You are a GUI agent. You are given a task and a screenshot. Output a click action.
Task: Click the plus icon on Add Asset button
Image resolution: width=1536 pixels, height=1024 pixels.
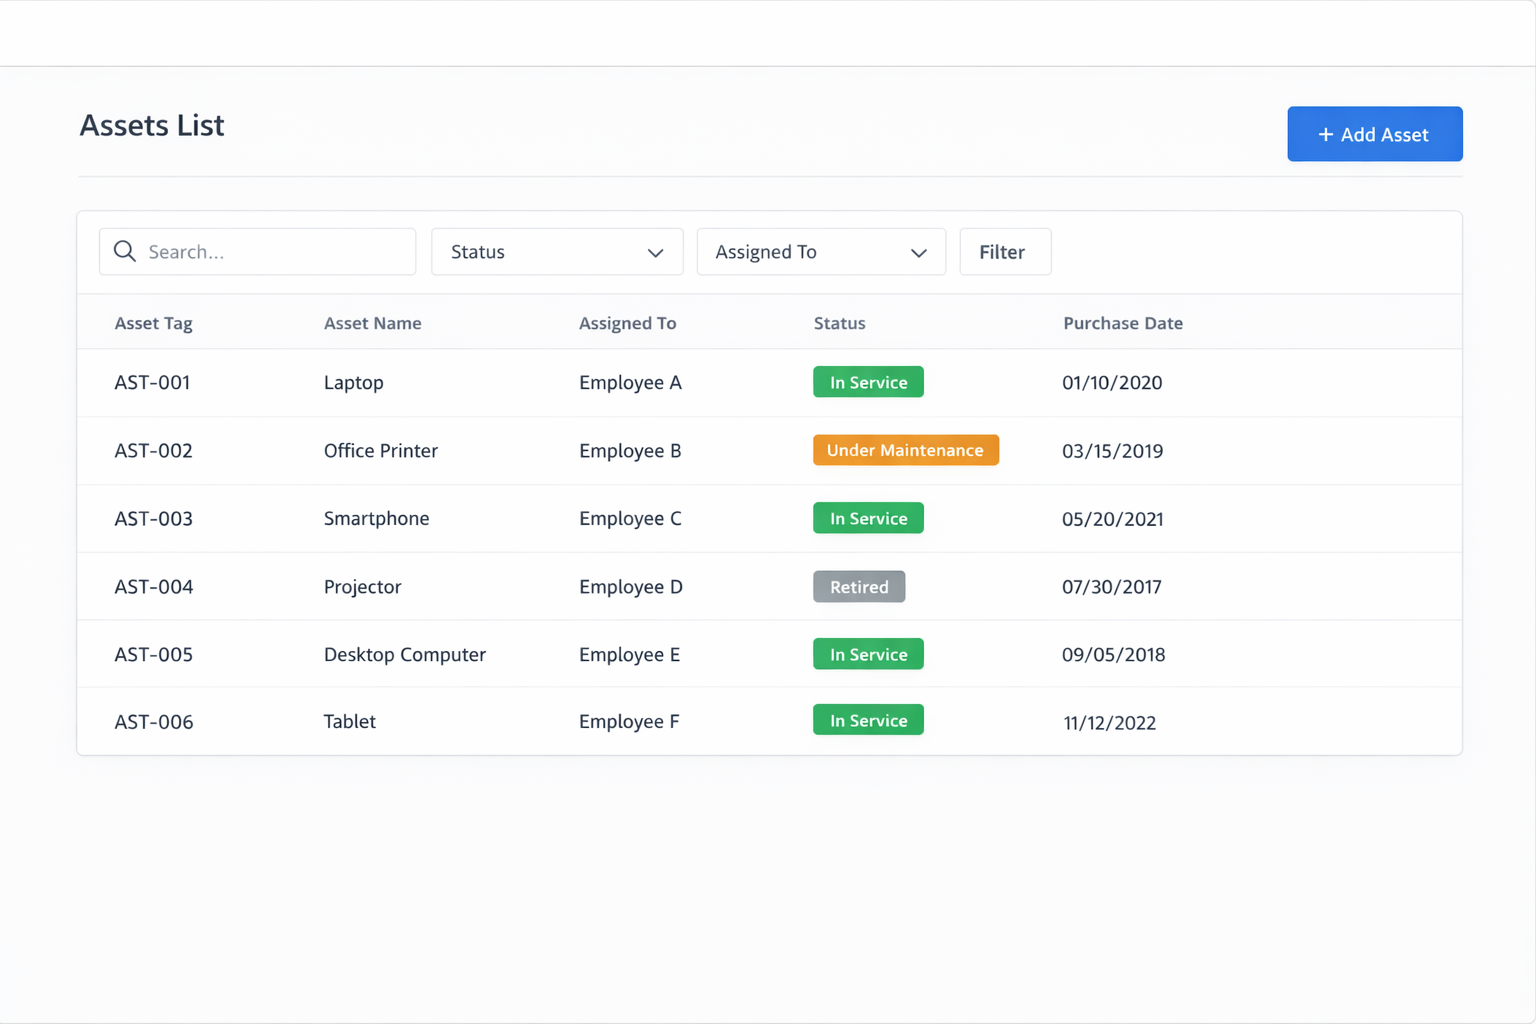pyautogui.click(x=1326, y=134)
